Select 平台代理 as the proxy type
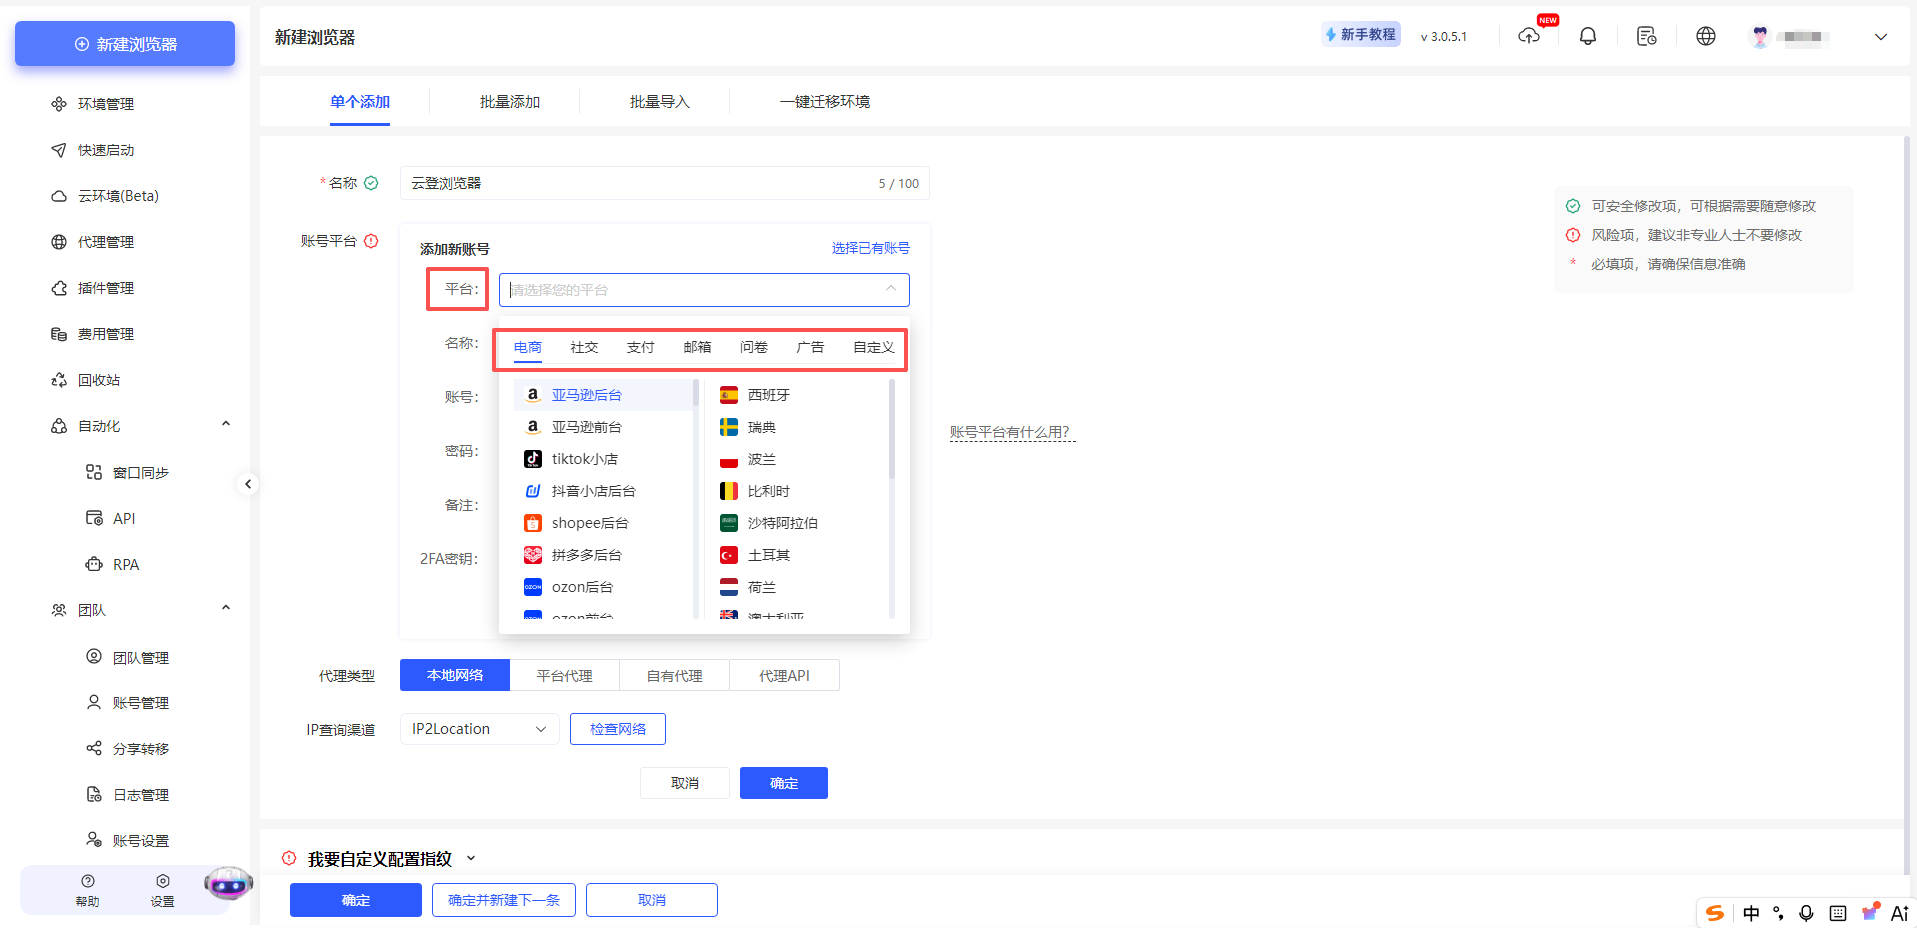The height and width of the screenshot is (928, 1917). [x=564, y=675]
